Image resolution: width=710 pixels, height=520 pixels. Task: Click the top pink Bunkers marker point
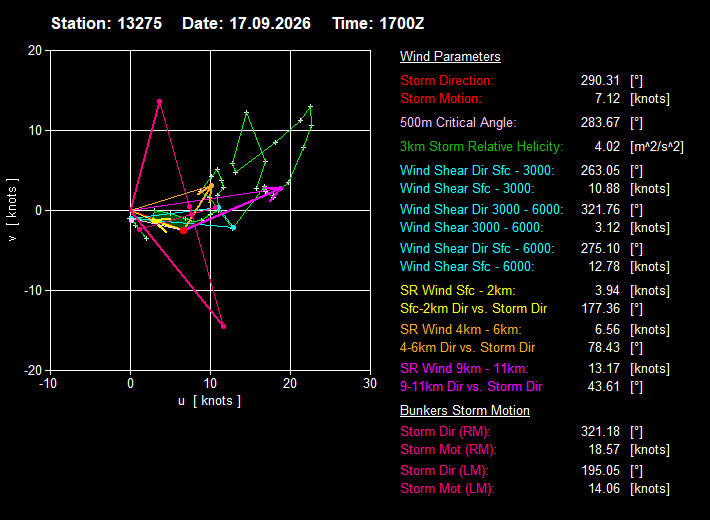coord(159,101)
